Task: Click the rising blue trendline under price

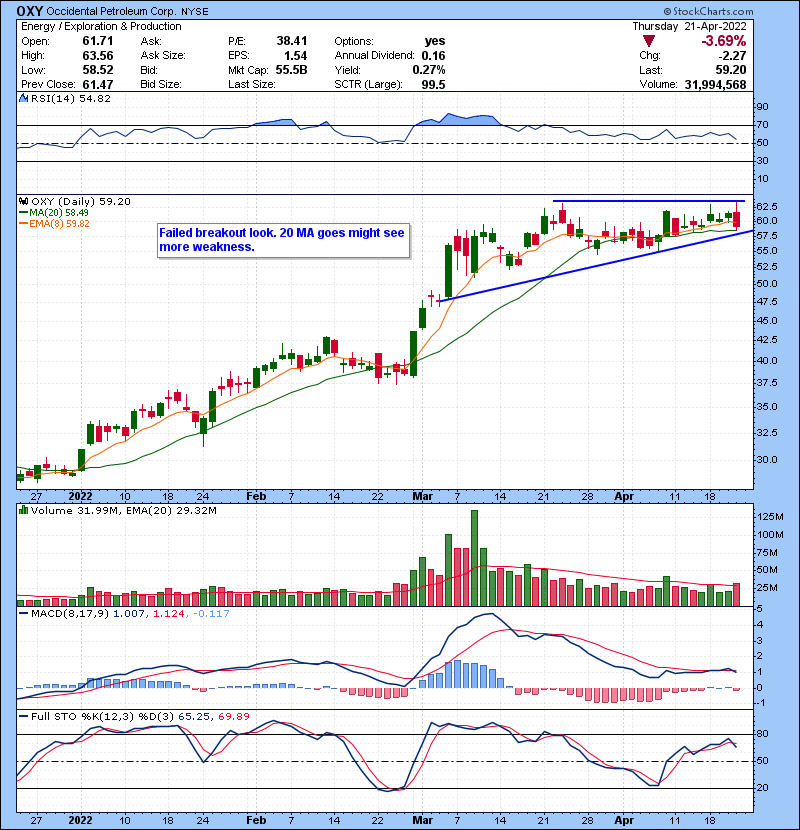Action: click(x=596, y=266)
